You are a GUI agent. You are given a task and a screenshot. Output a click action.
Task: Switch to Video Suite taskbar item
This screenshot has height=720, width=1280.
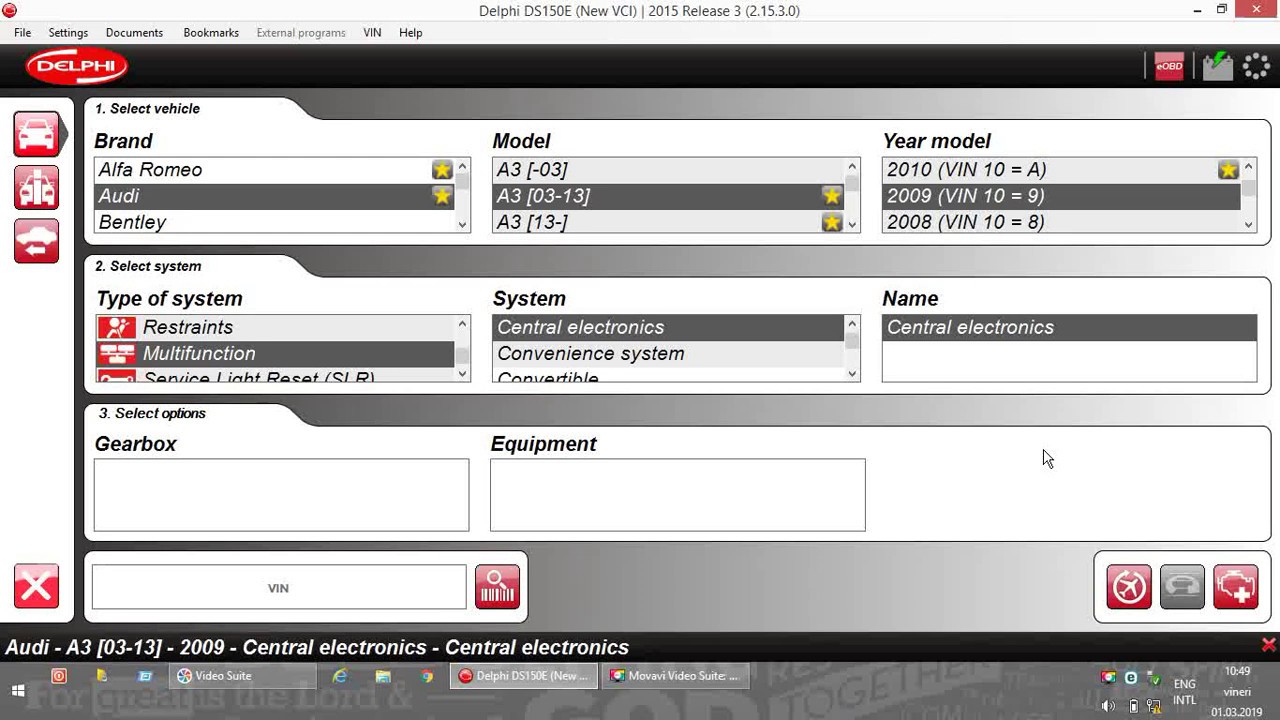[243, 676]
